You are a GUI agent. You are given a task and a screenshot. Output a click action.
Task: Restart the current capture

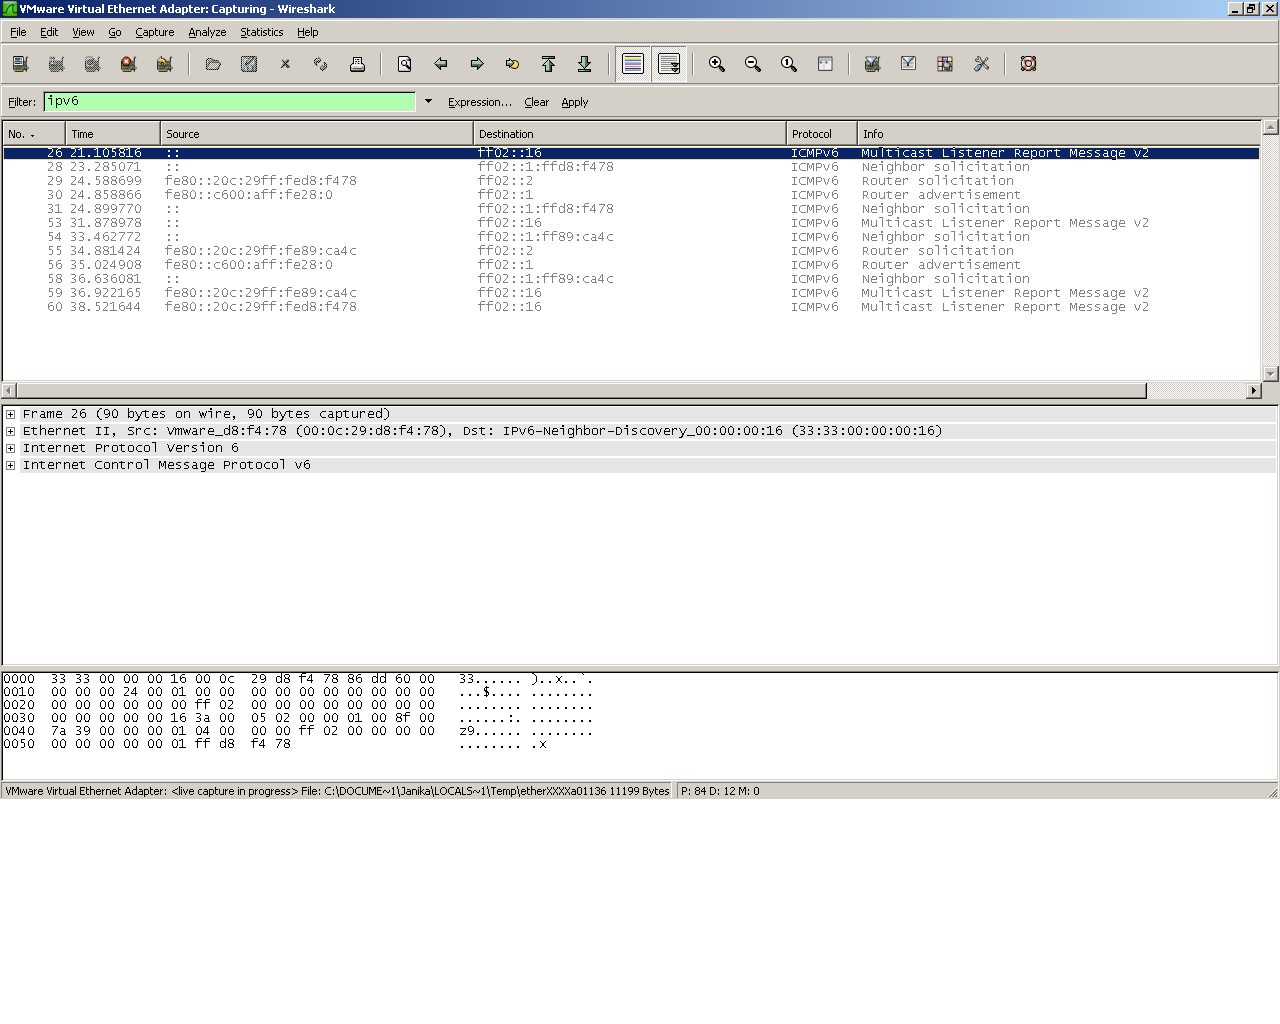pyautogui.click(x=164, y=64)
